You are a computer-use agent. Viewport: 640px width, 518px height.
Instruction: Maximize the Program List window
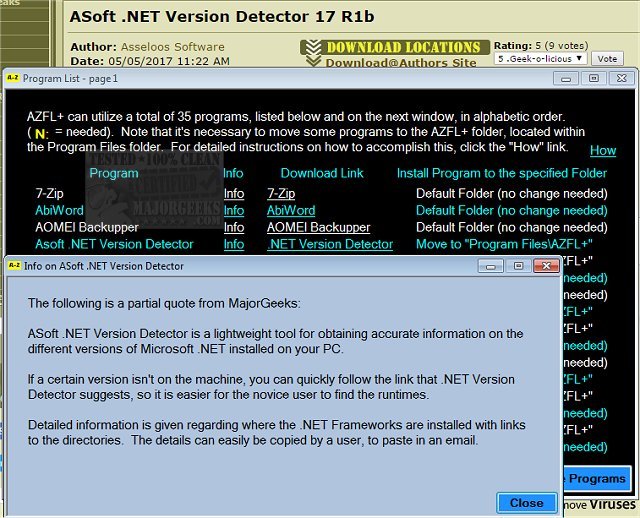(593, 78)
